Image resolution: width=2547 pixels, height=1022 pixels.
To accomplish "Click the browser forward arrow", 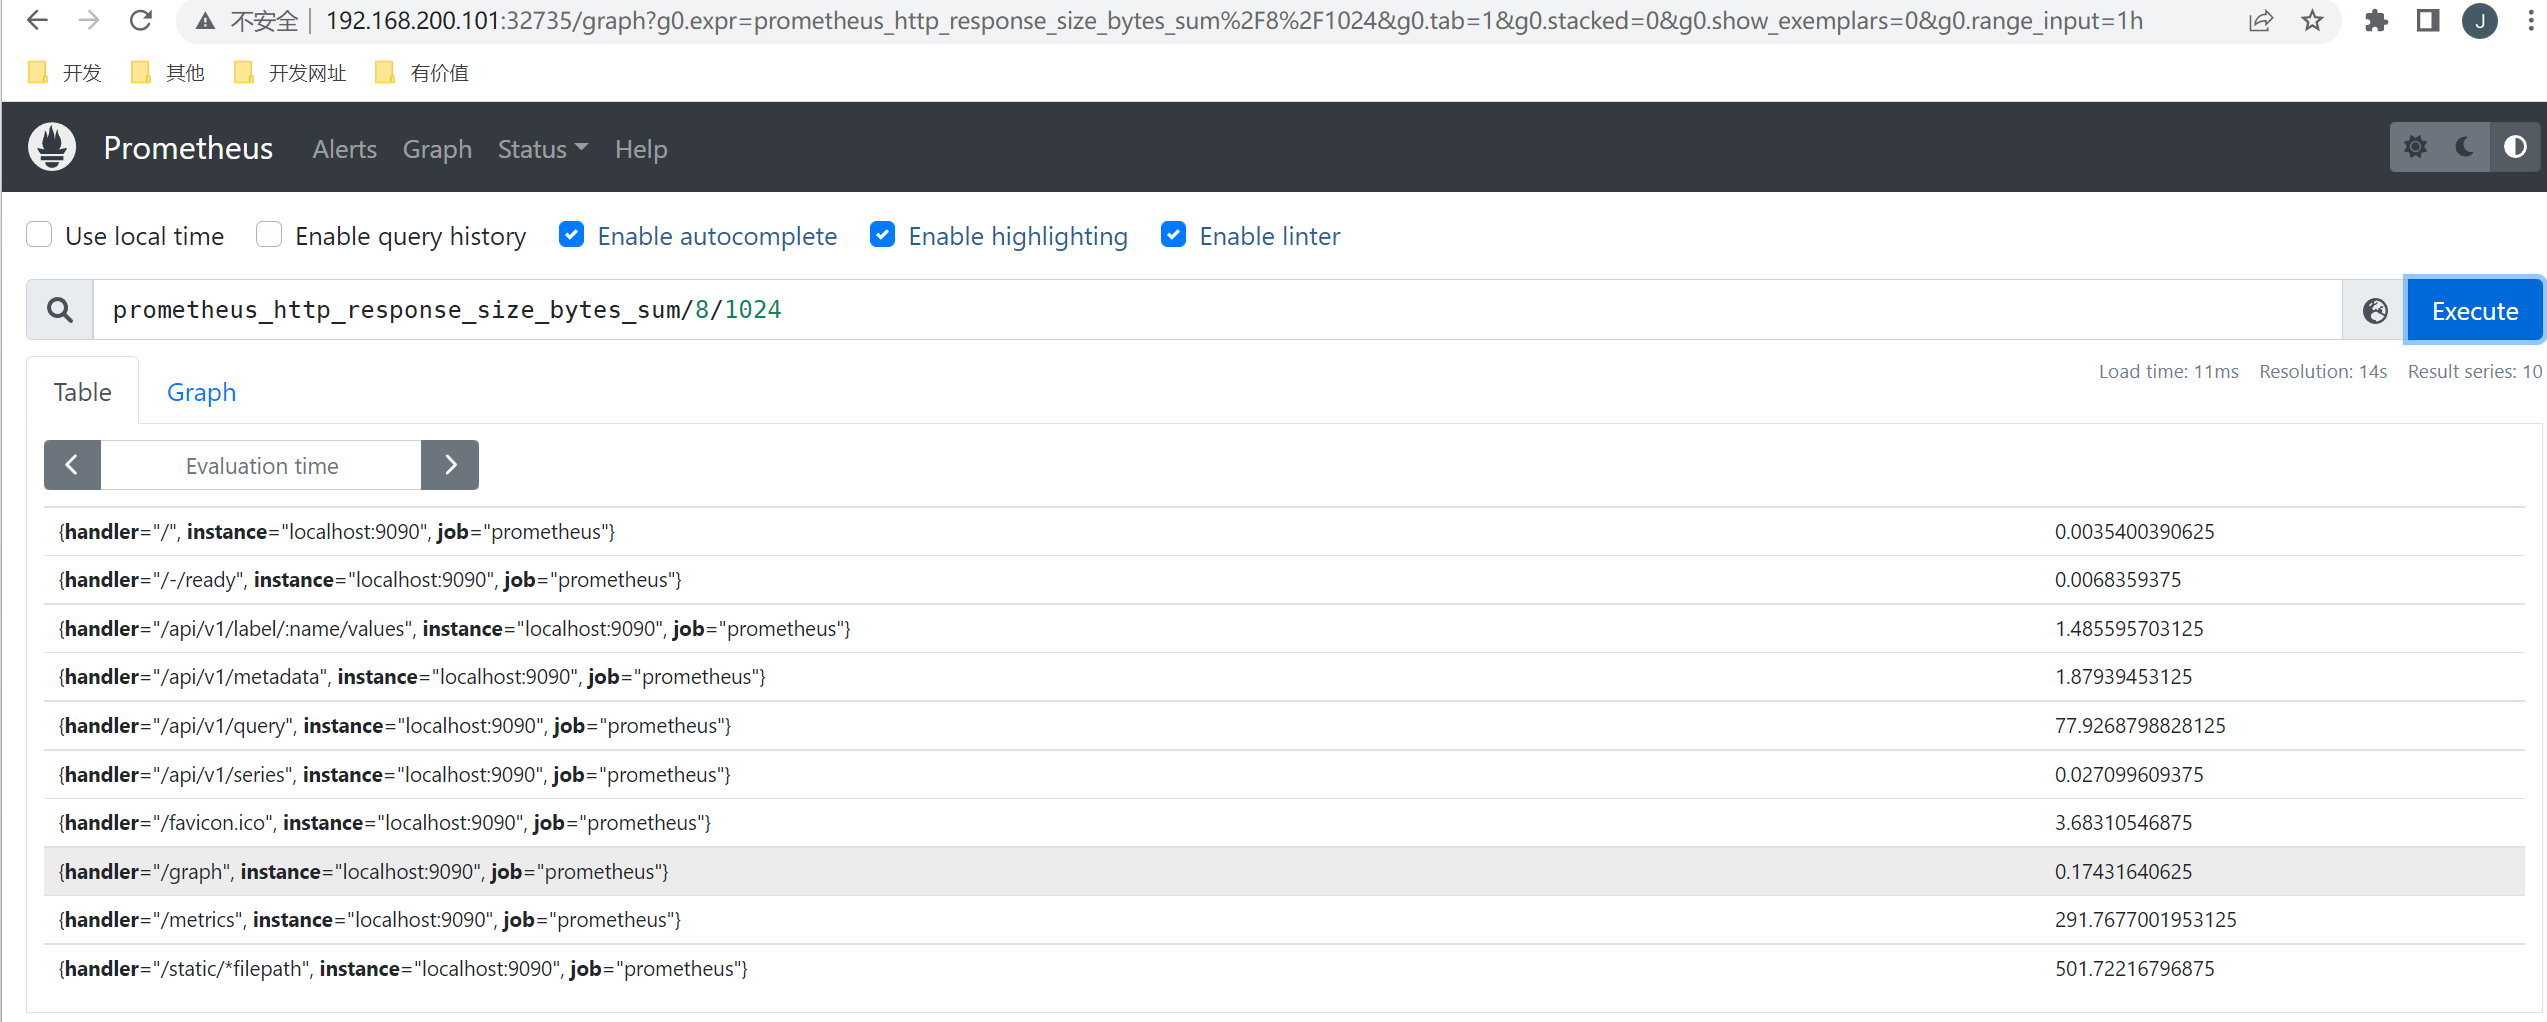I will pos(89,20).
